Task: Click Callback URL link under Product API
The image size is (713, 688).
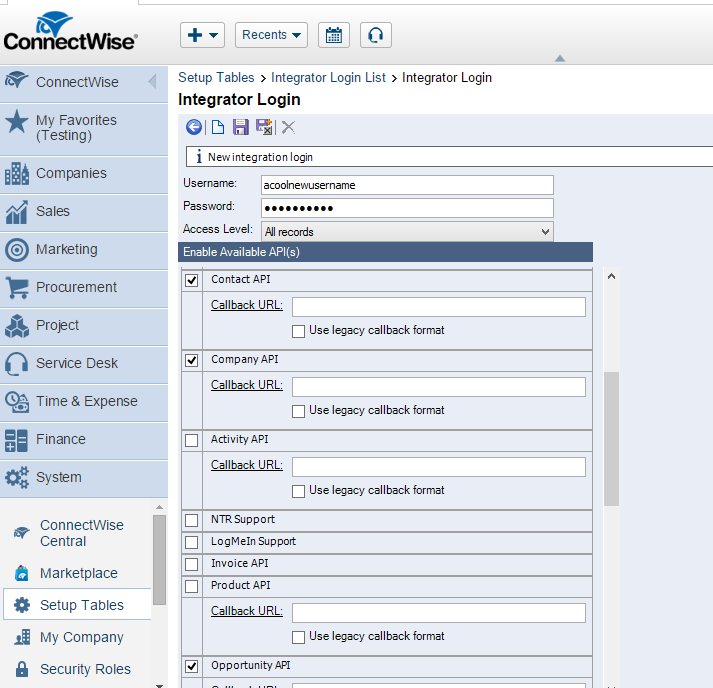Action: click(x=247, y=611)
